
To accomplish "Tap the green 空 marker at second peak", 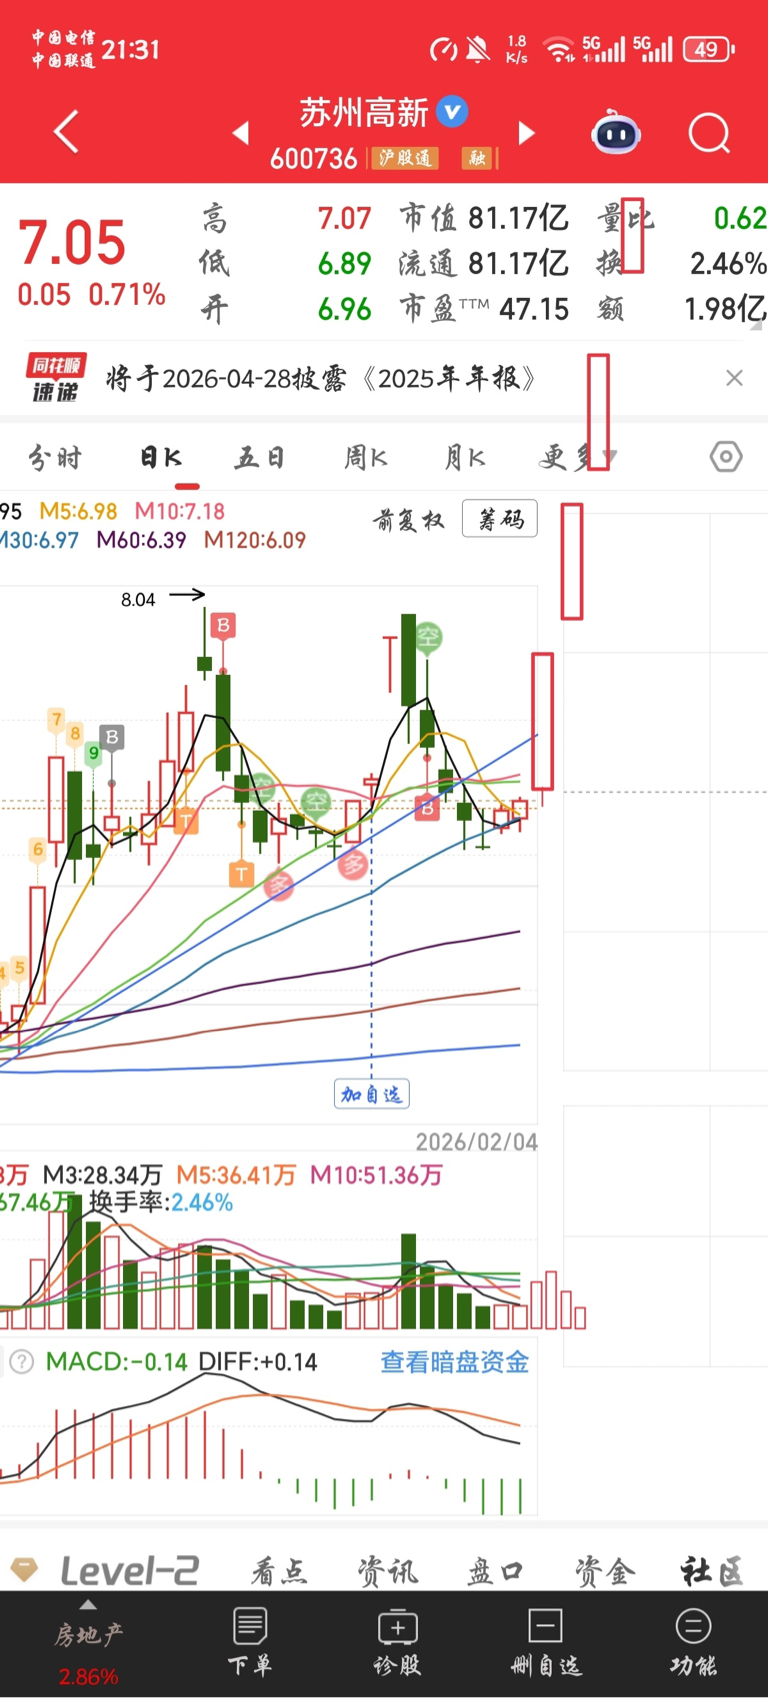I will point(428,637).
